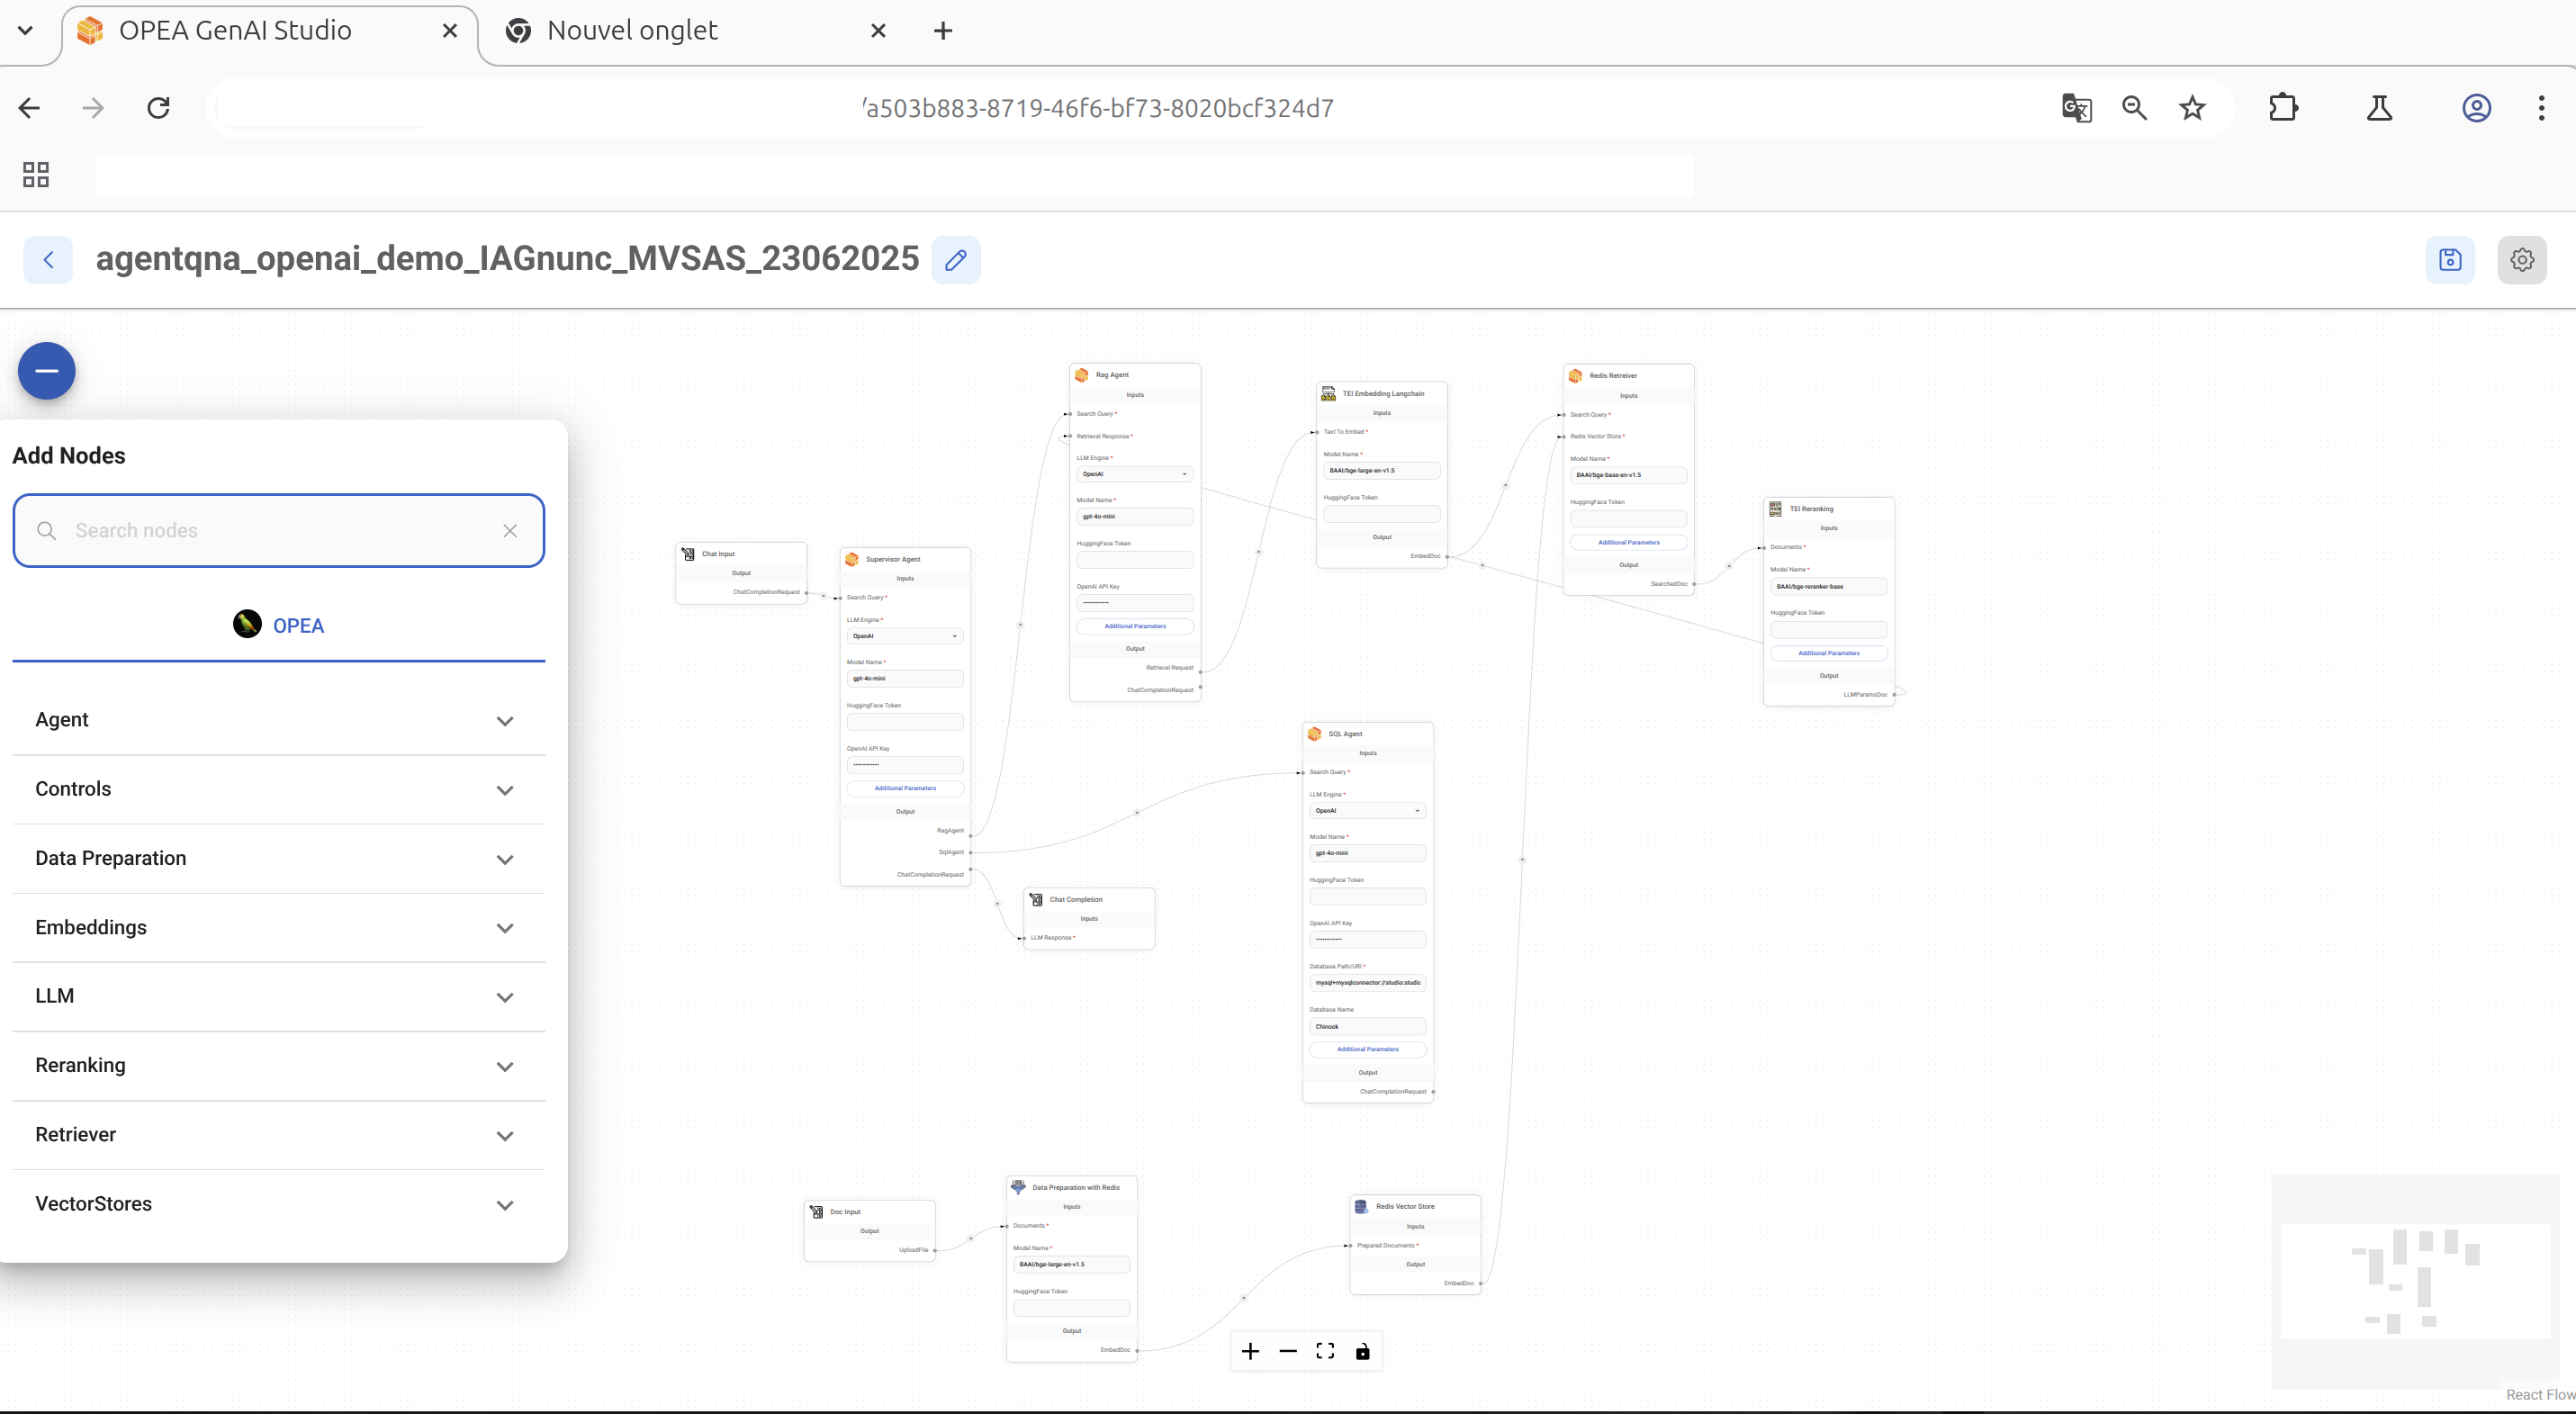Viewport: 2576px width, 1414px height.
Task: Save the workflow with the floppy disk icon
Action: 2450,260
